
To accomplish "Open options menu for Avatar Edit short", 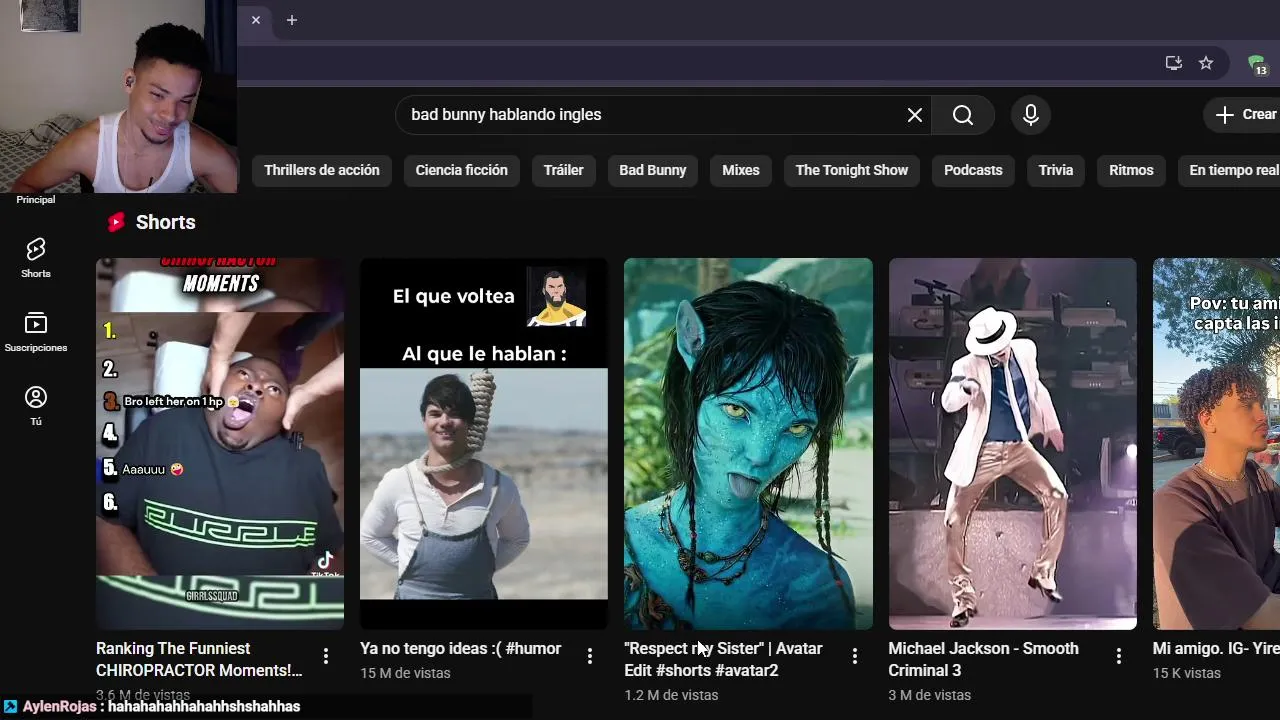I will tap(854, 656).
